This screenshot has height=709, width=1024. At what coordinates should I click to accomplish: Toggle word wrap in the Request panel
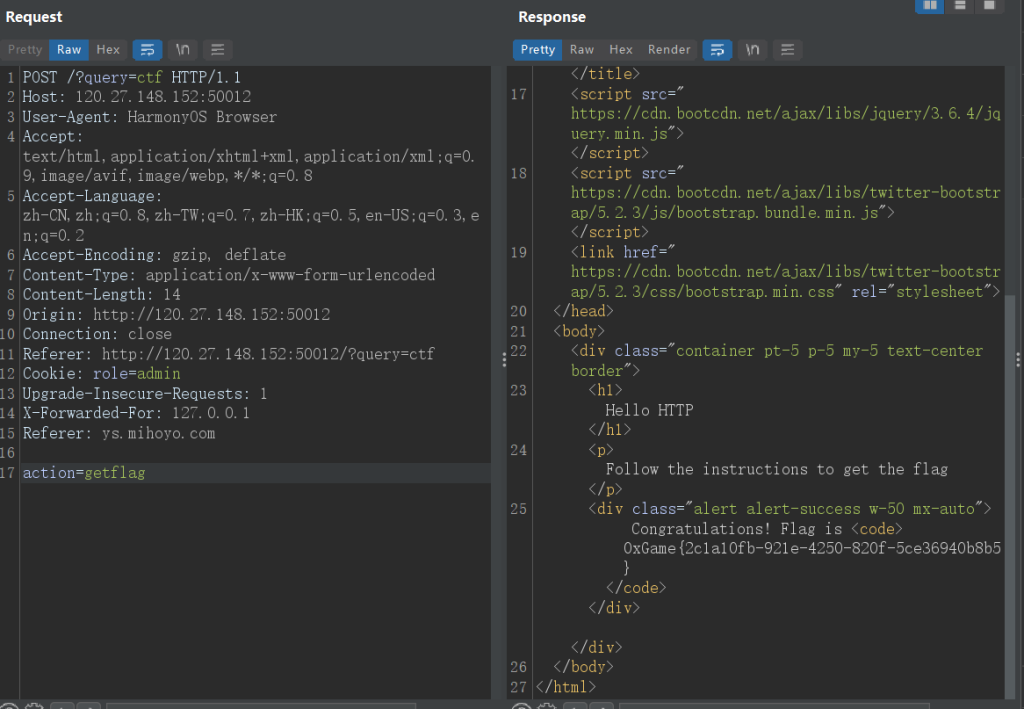[148, 50]
